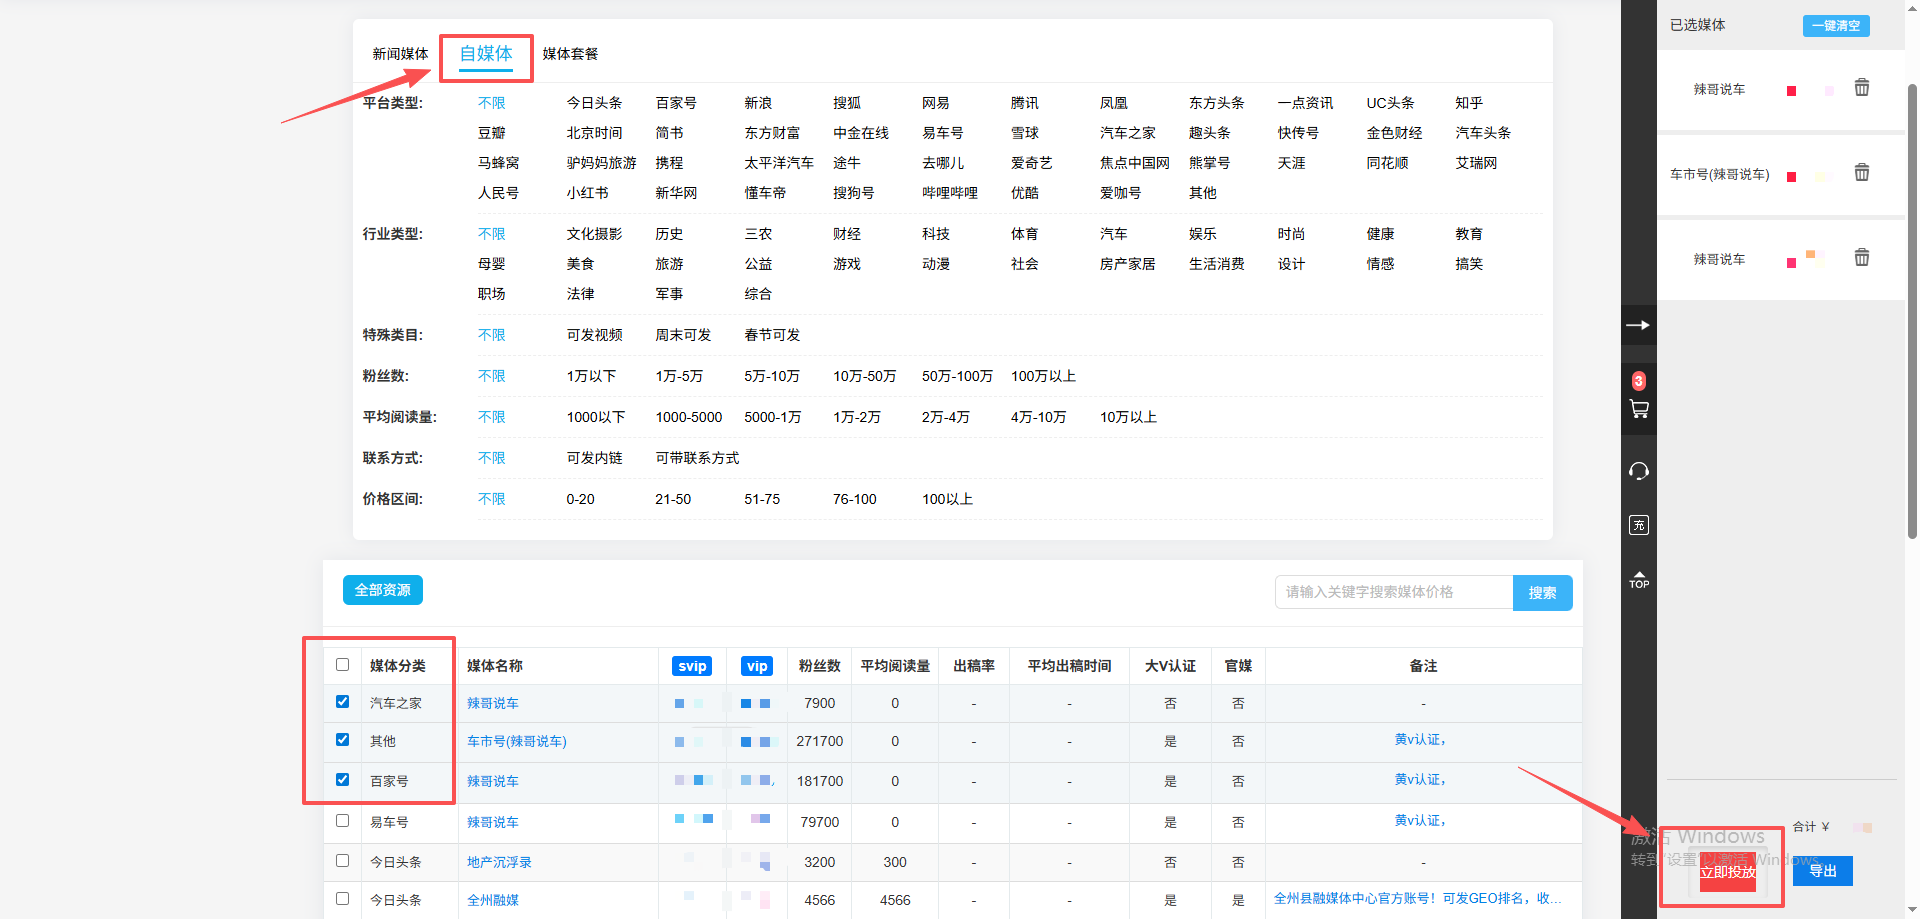This screenshot has width=1920, height=919.
Task: Toggle the select-all header checkbox
Action: click(343, 665)
